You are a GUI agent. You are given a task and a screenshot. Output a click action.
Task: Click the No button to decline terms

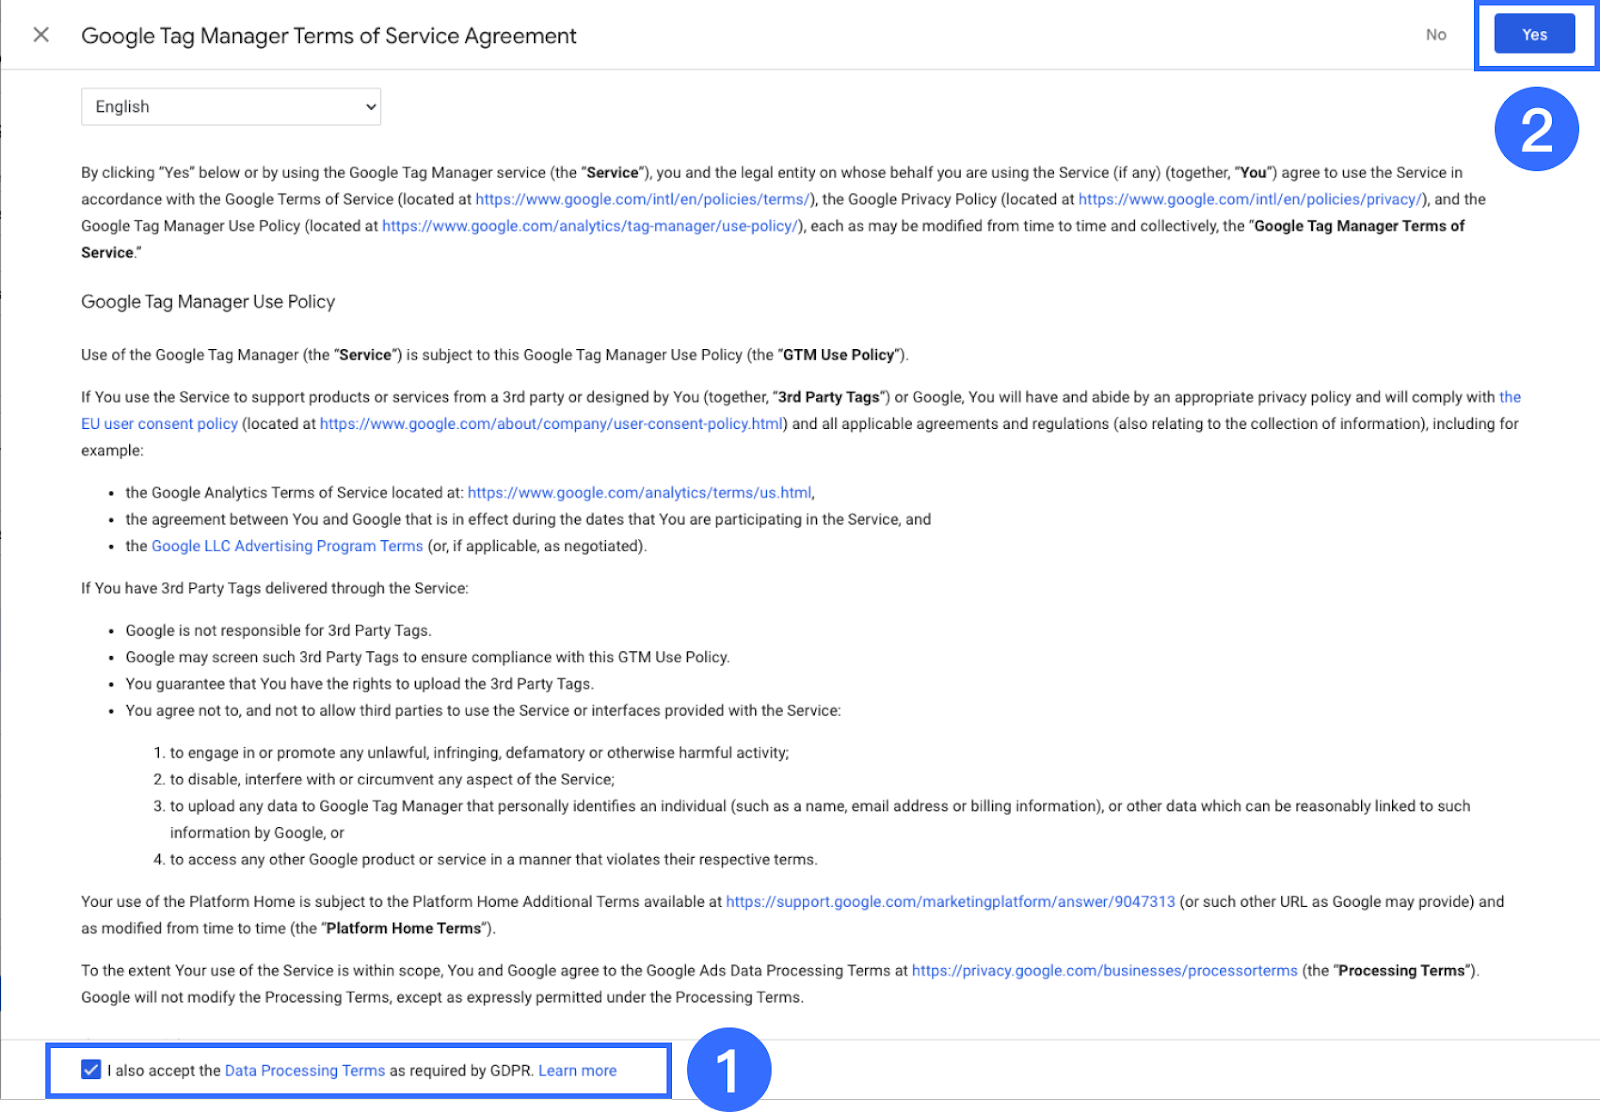[x=1436, y=35]
